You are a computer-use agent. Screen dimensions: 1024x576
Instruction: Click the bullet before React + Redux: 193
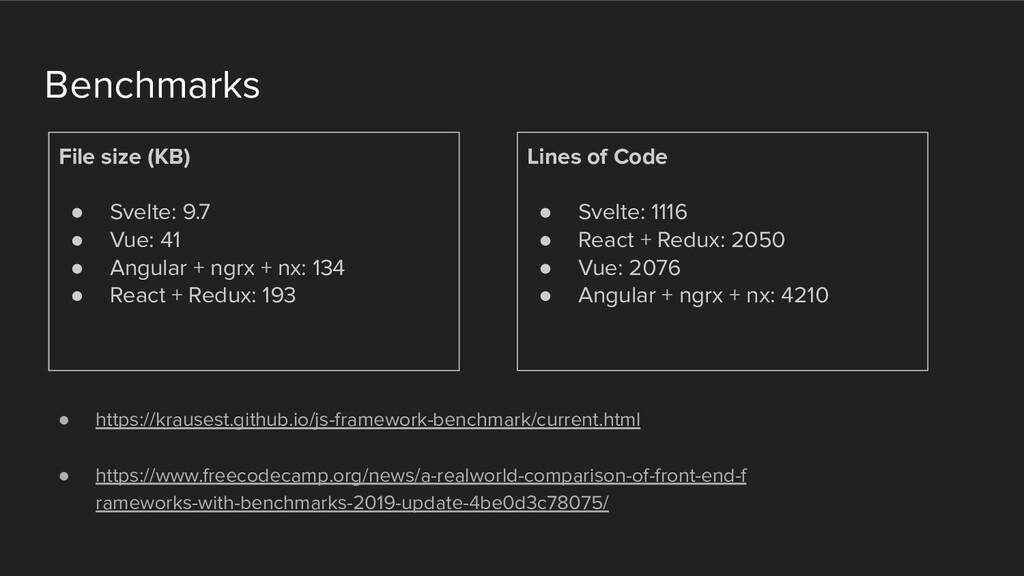pos(77,296)
